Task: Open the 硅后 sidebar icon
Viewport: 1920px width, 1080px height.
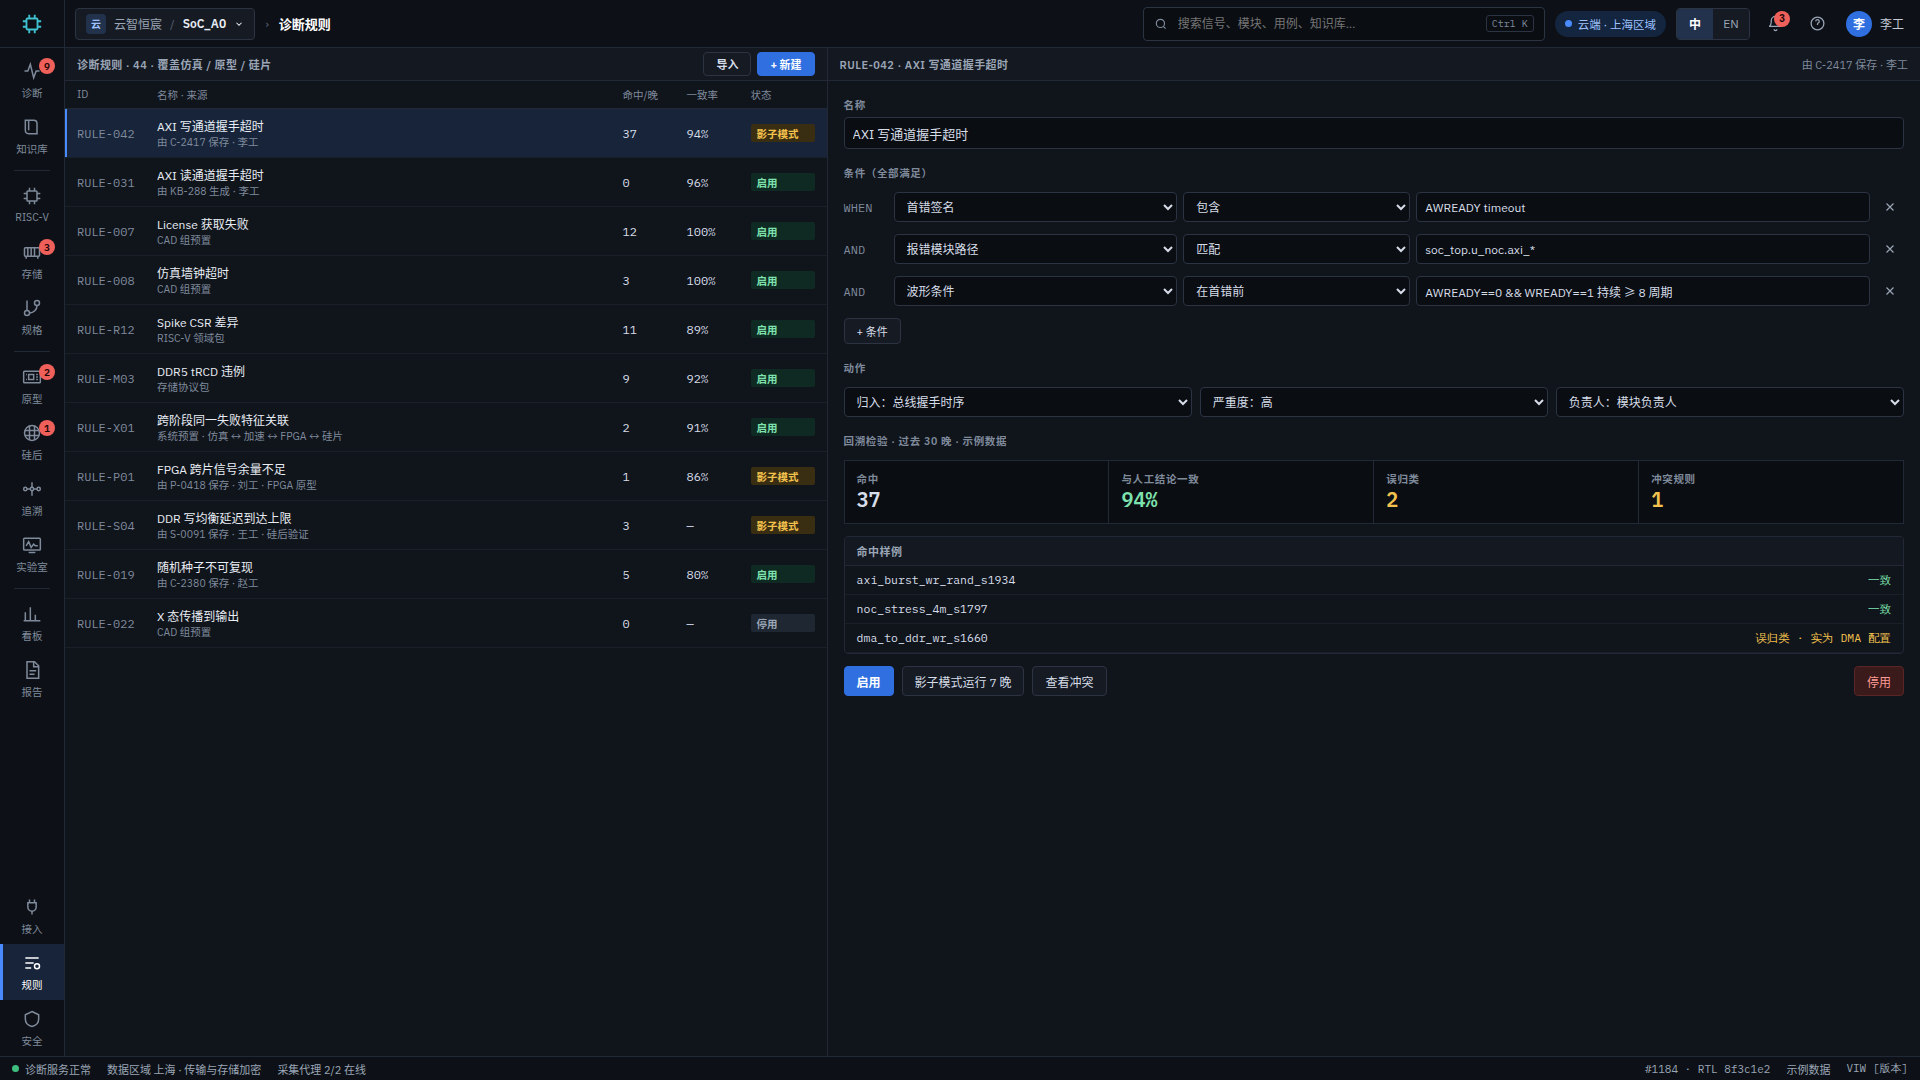Action: click(32, 442)
